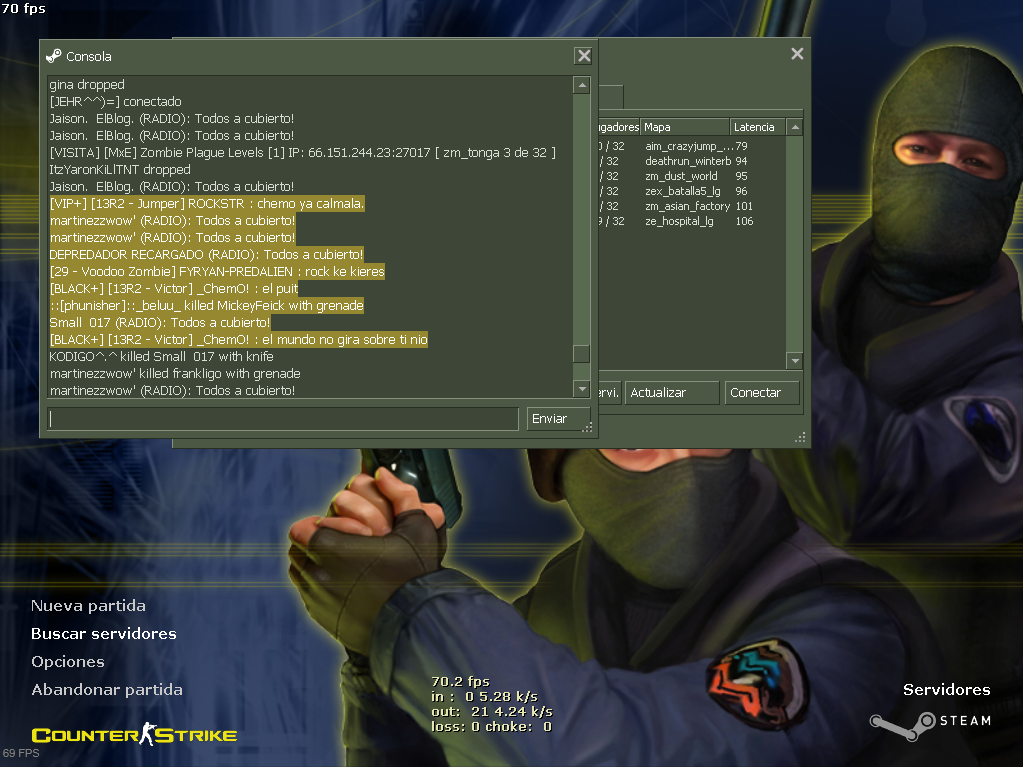Sort servers by the Mapa column header
Viewport: 1025px width, 767px height.
[685, 127]
